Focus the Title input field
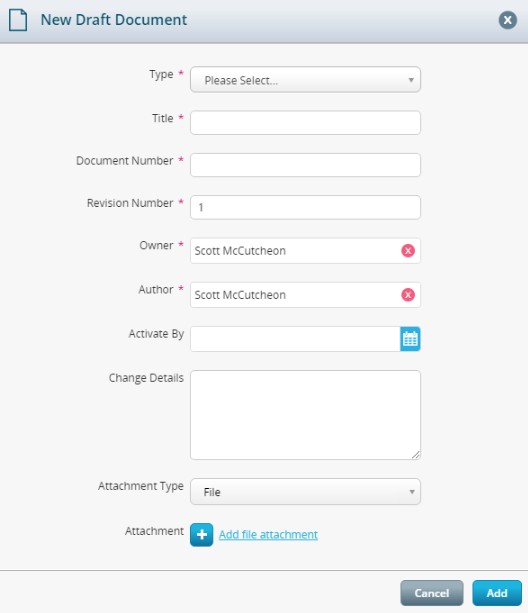The width and height of the screenshot is (528, 613). [x=305, y=123]
